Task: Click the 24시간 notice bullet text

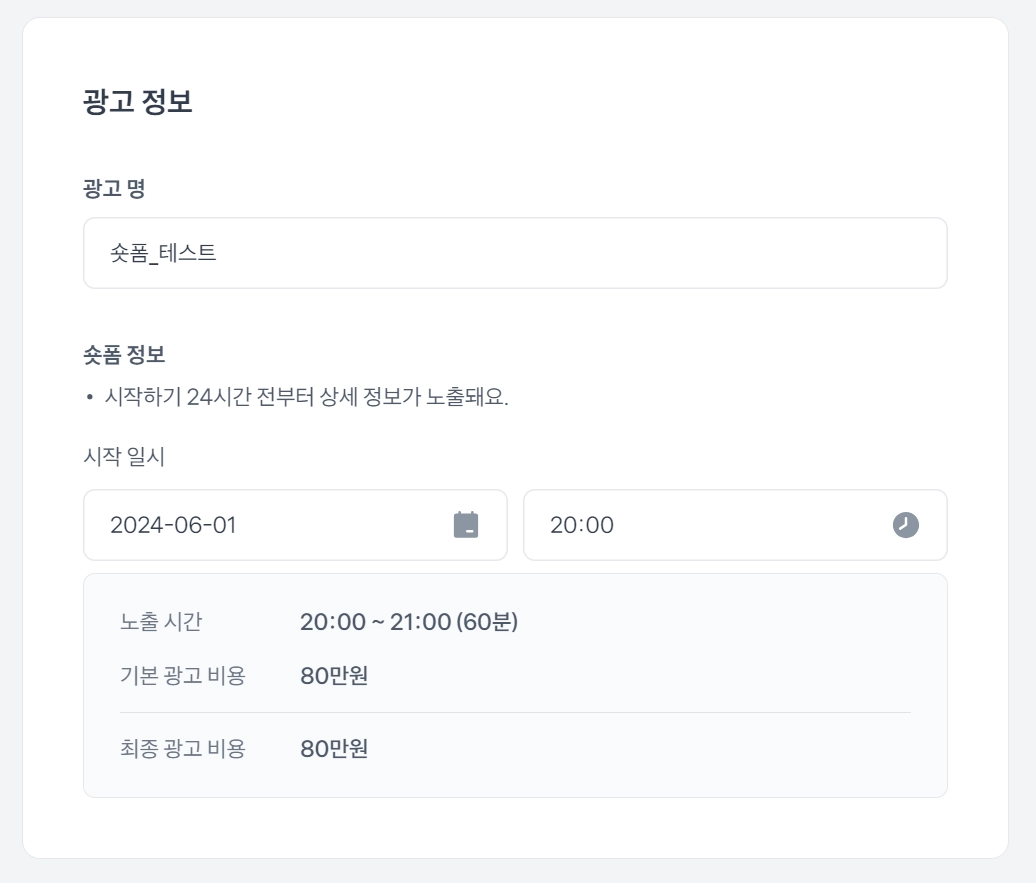Action: coord(306,397)
